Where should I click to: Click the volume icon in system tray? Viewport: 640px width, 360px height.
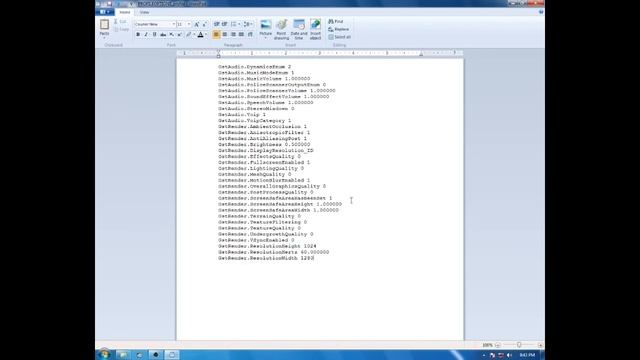click(509, 355)
